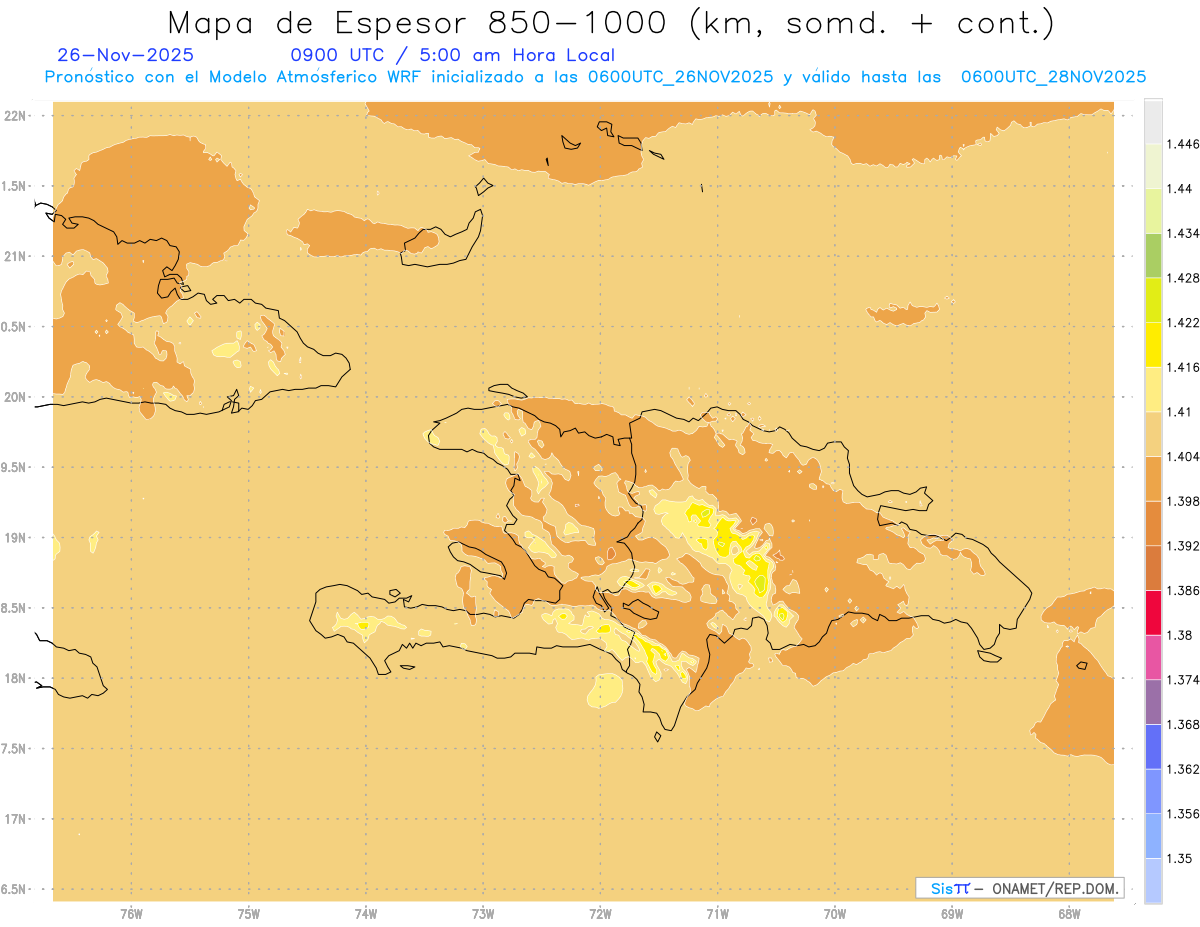Click the date label '26-Nov-2025'
Viewport: 1200px width, 927px height.
126,55
